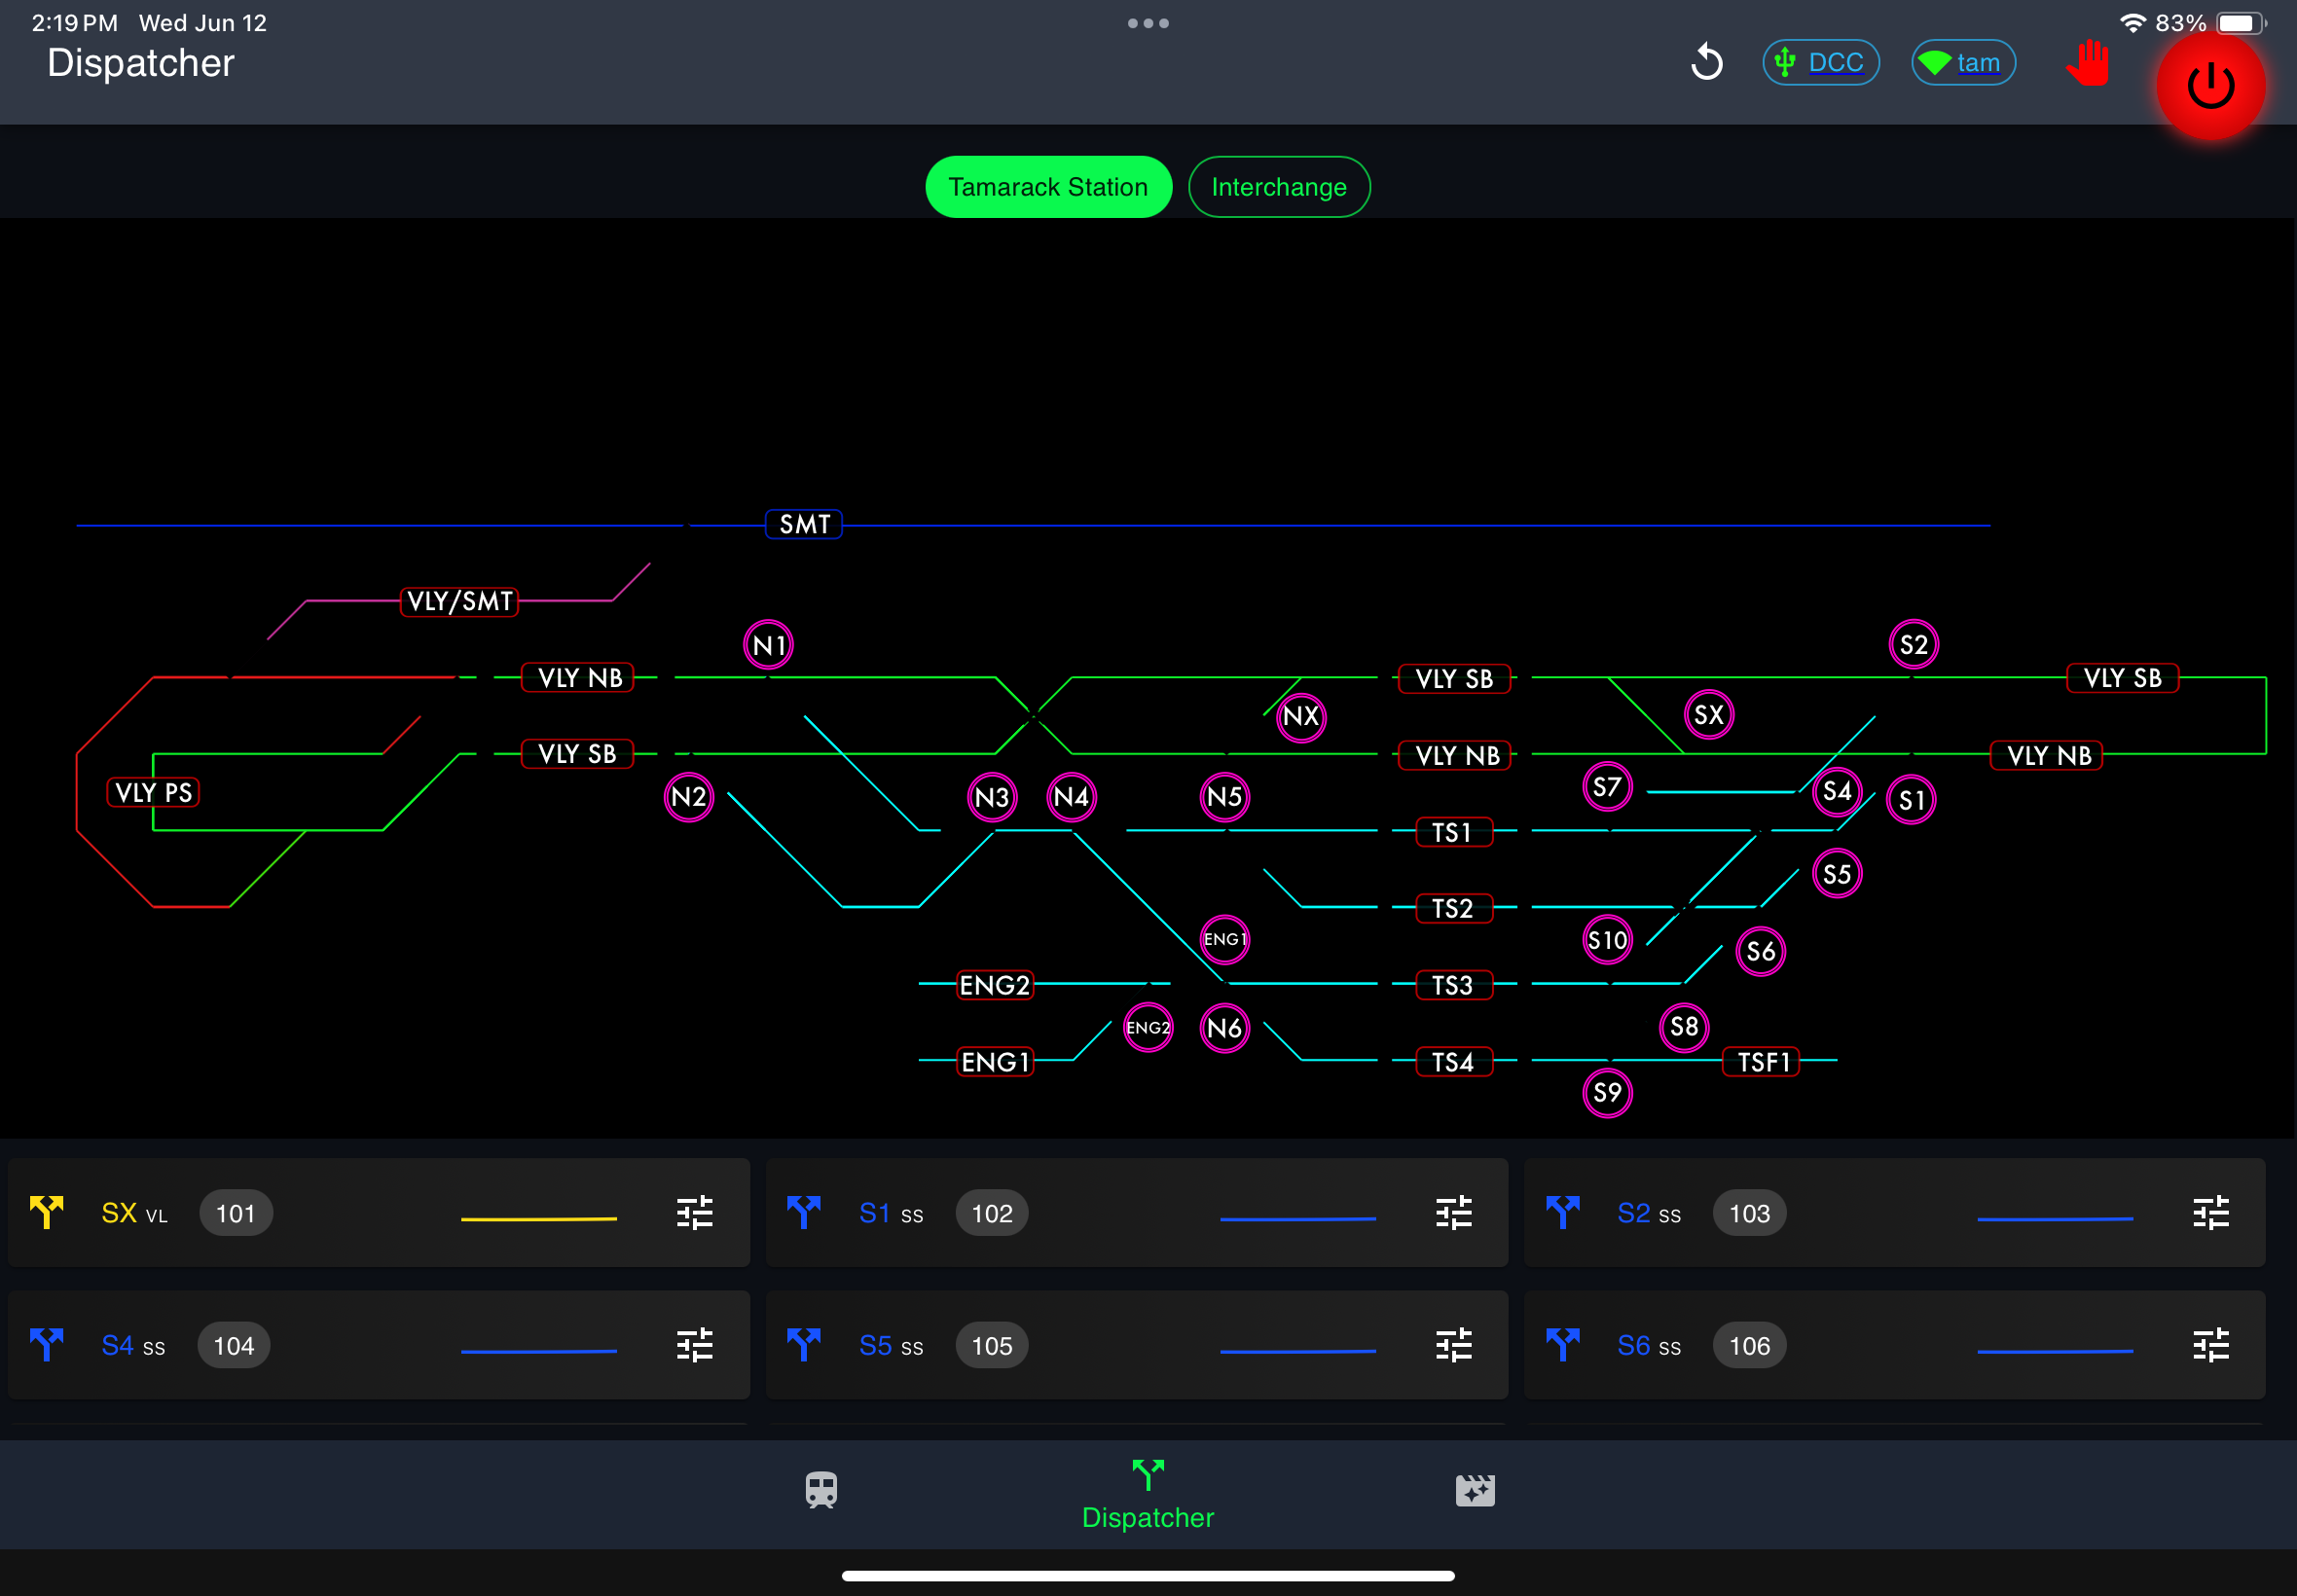Image resolution: width=2297 pixels, height=1596 pixels.
Task: Toggle the NX crossover on the diagram
Action: click(1301, 716)
